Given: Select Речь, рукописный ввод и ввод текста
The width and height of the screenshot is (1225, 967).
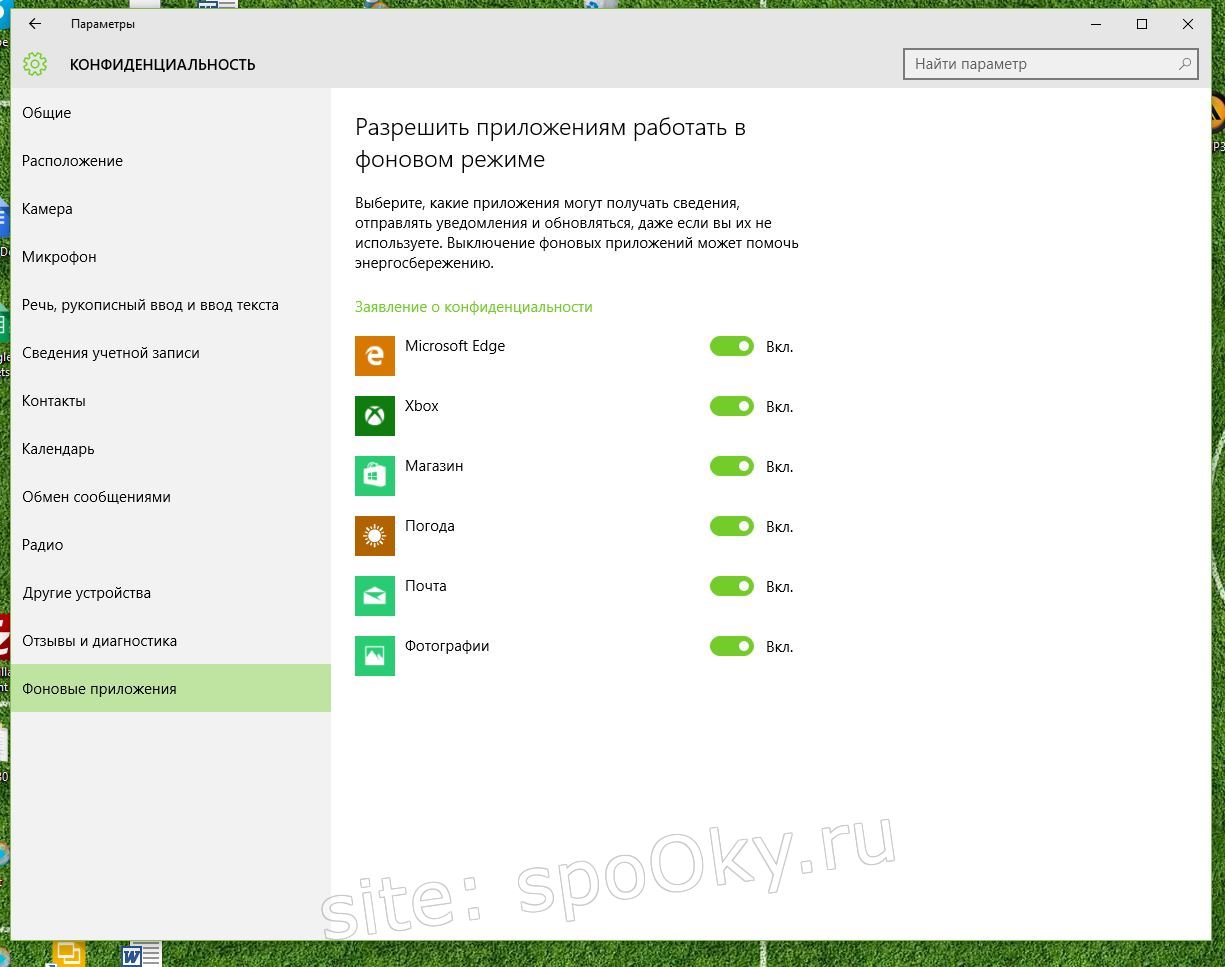Looking at the screenshot, I should [171, 305].
